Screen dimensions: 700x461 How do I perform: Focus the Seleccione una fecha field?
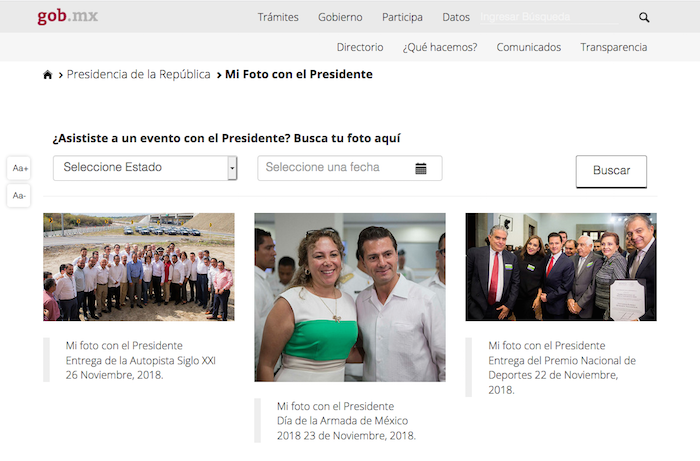(x=350, y=168)
